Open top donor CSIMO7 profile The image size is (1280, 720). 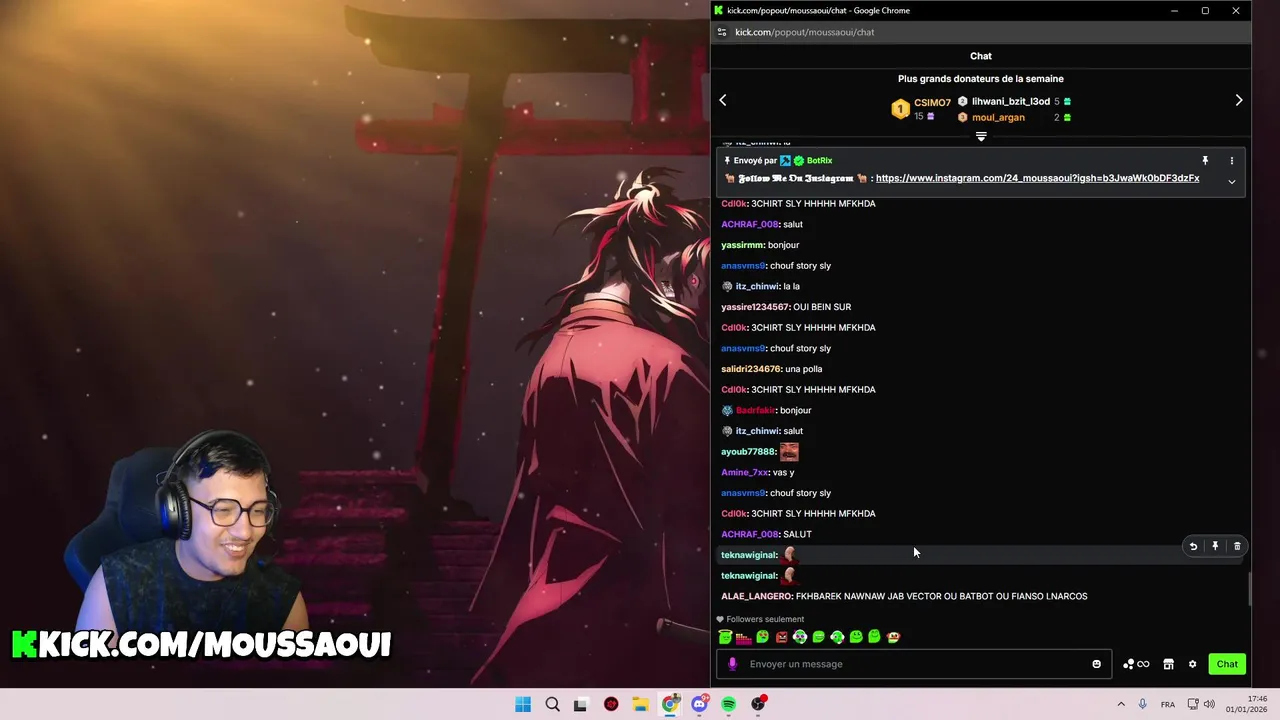(x=932, y=103)
